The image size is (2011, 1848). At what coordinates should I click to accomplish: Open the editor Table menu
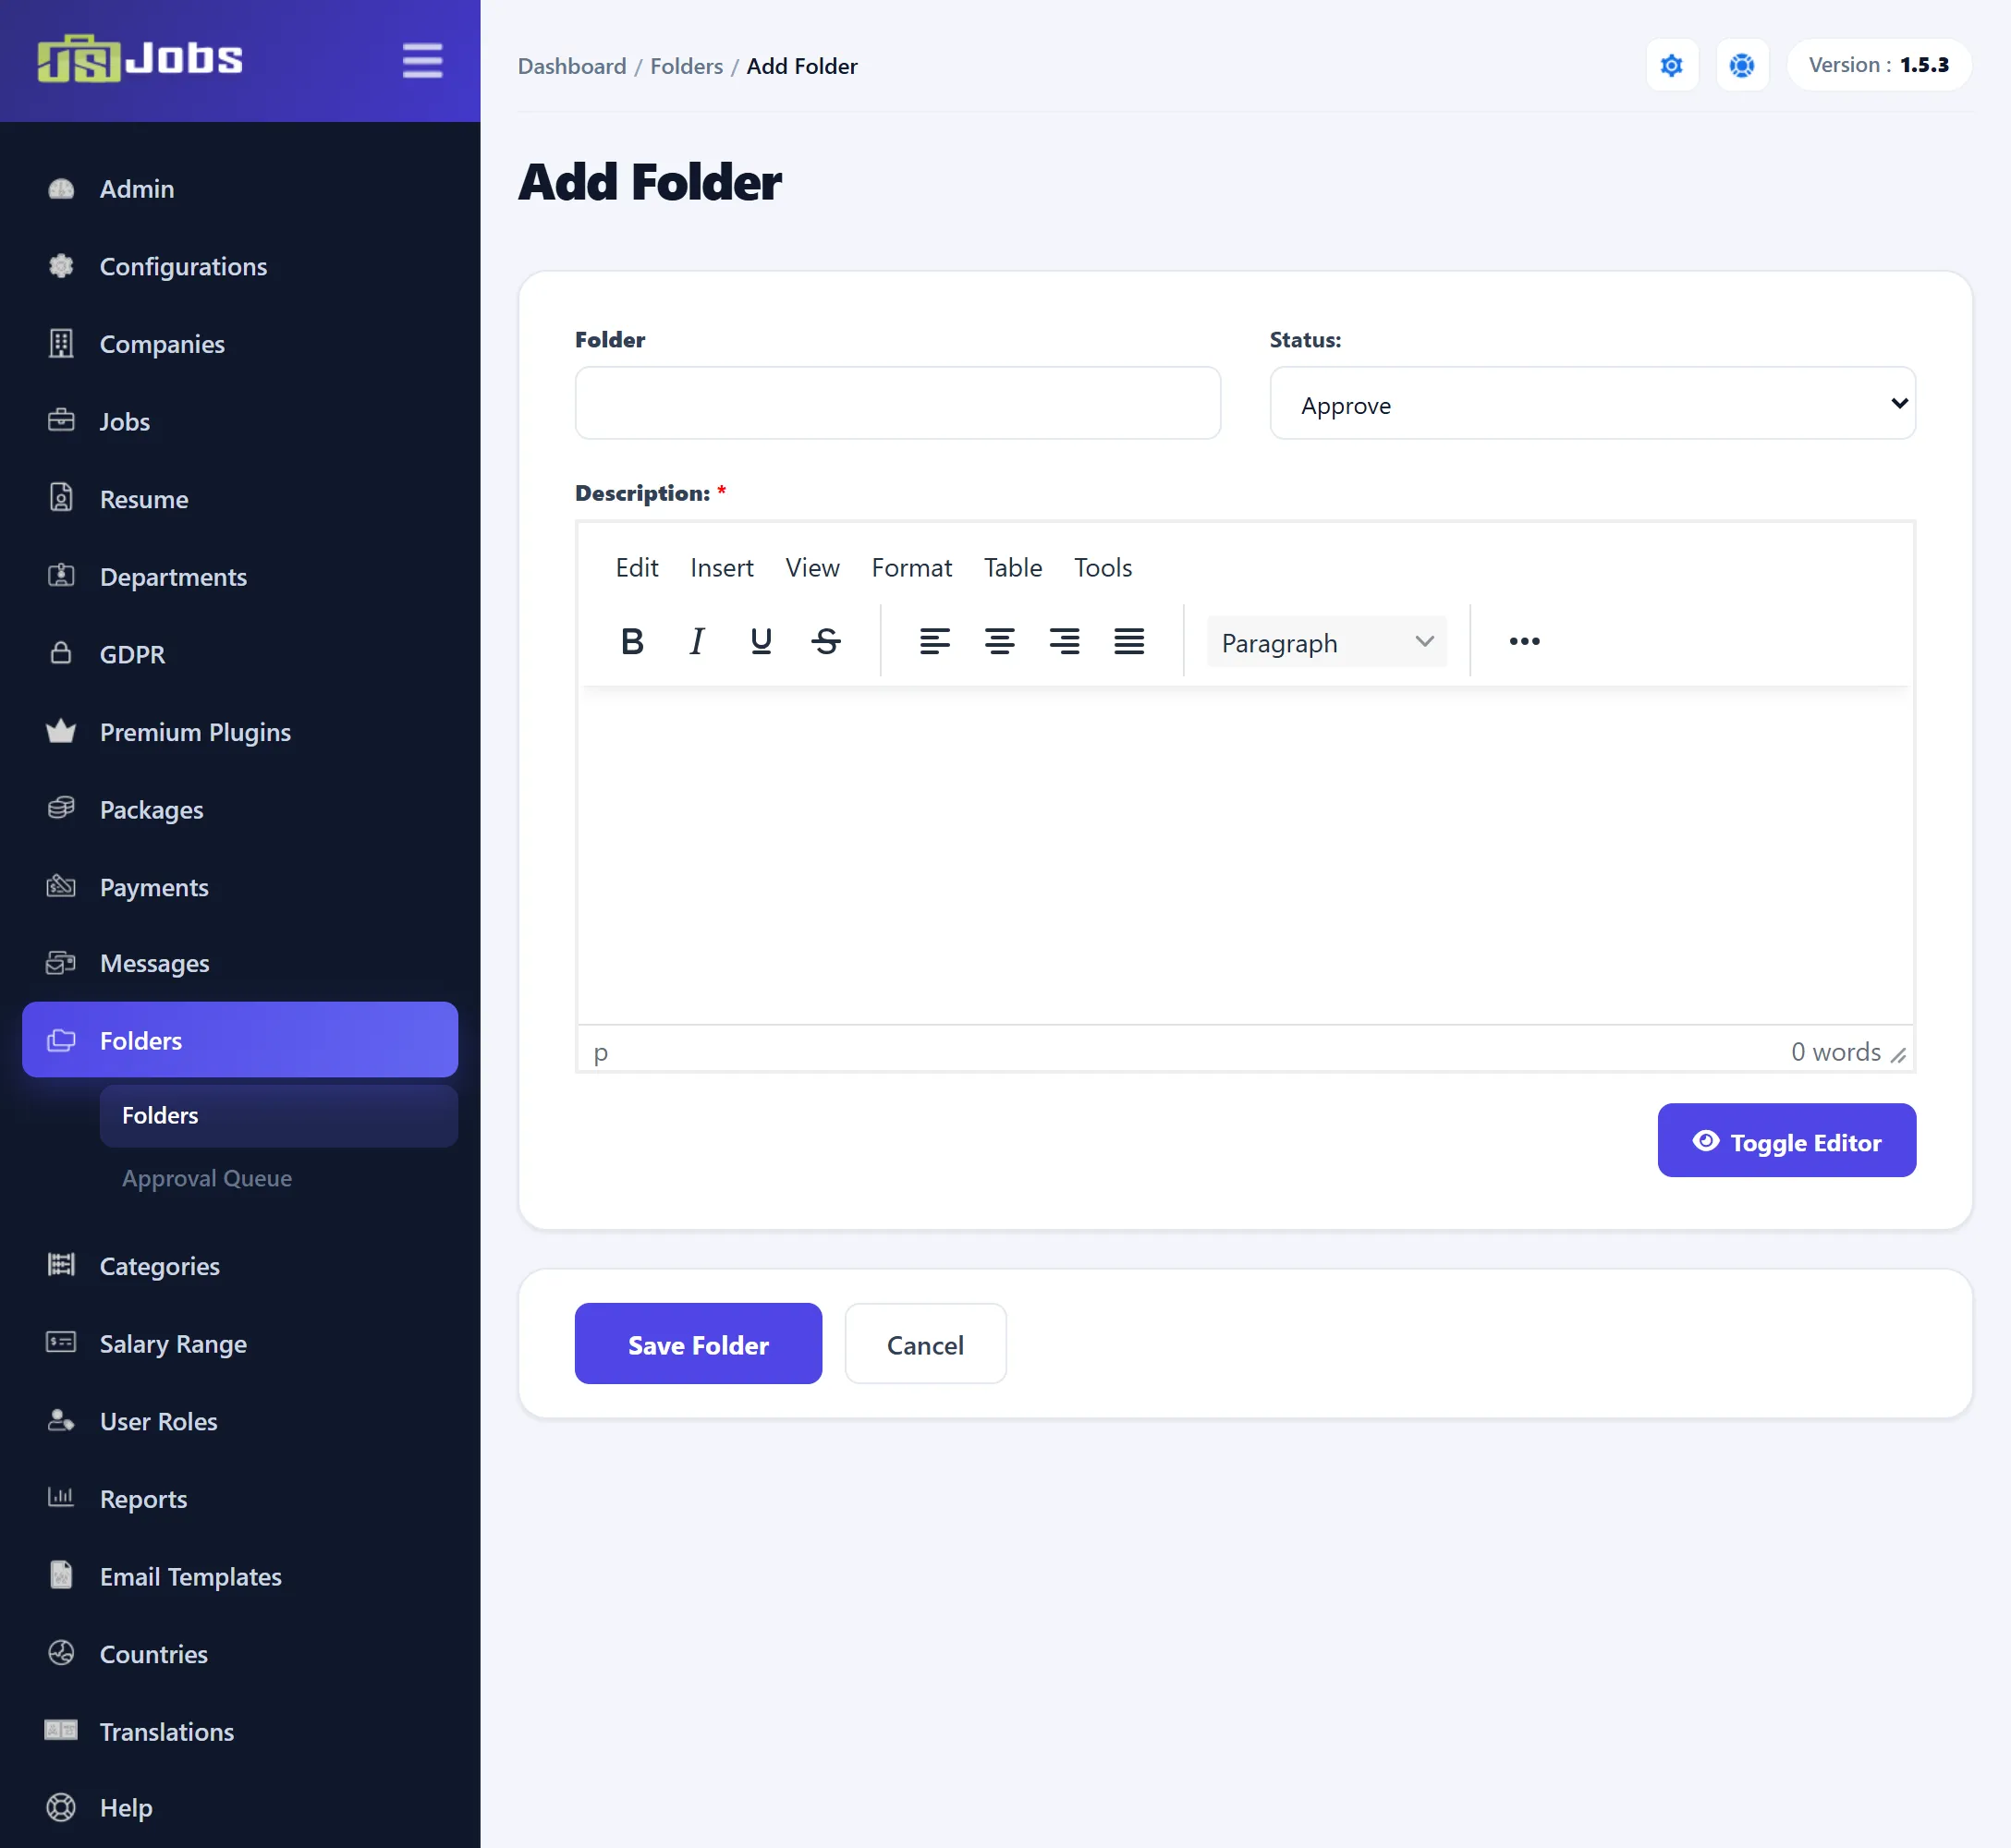tap(1013, 568)
